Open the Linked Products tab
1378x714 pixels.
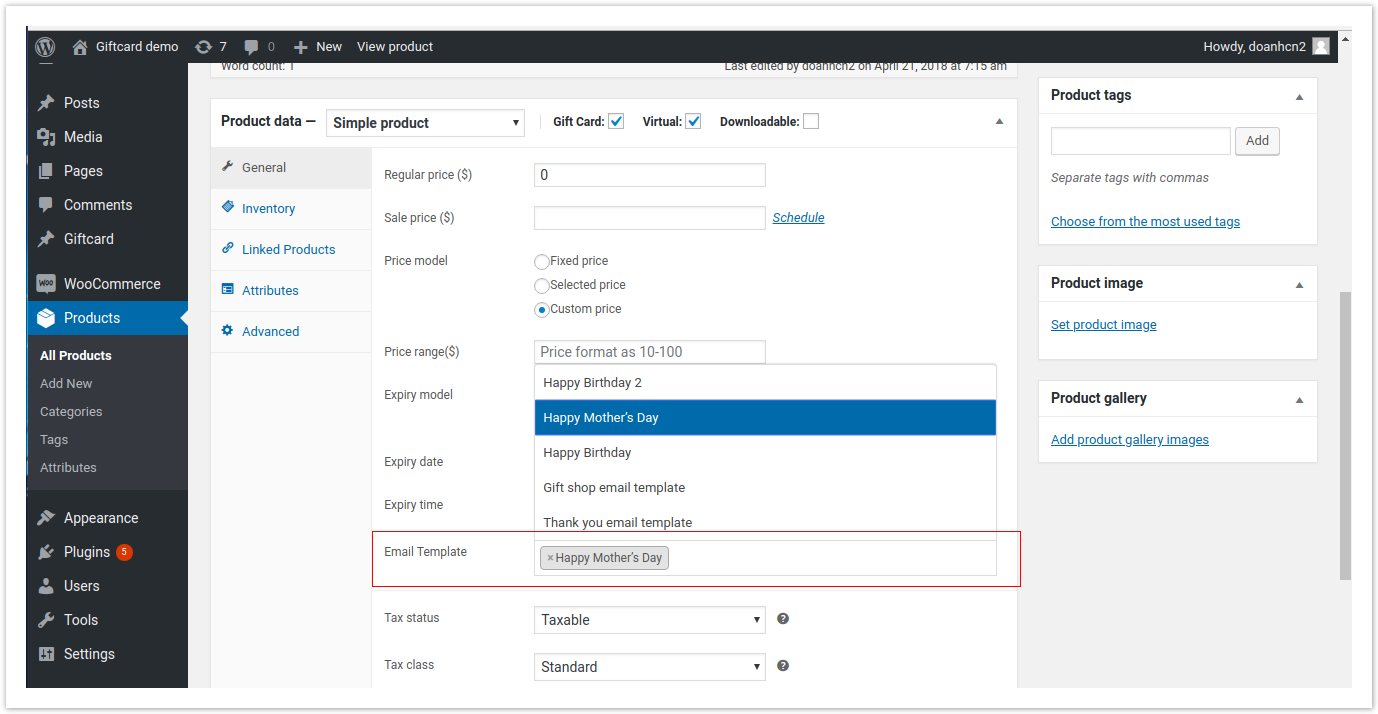[288, 250]
